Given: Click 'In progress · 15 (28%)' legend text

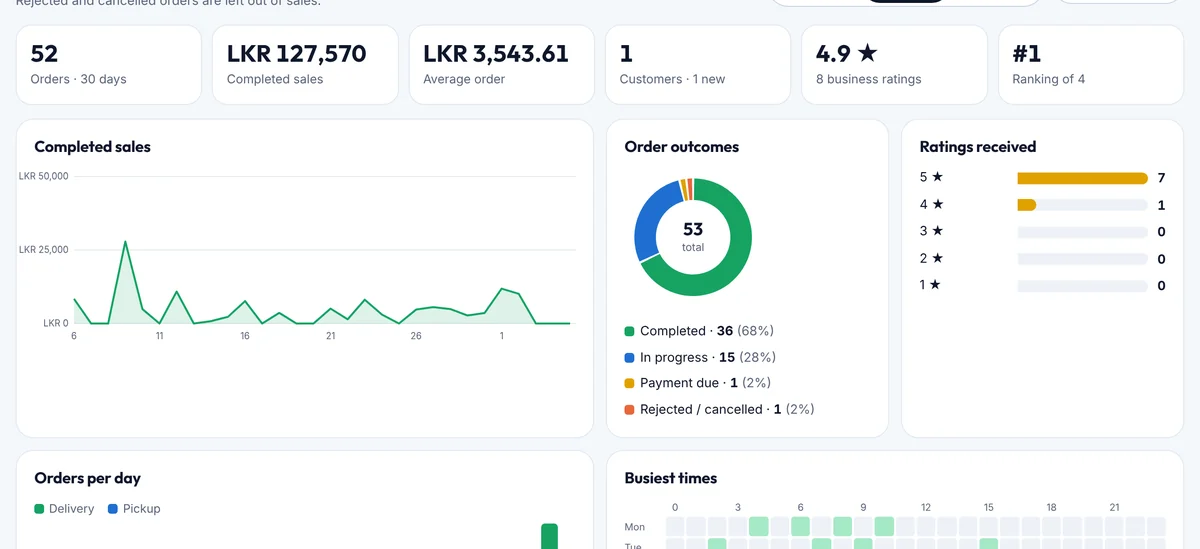Looking at the screenshot, I should pyautogui.click(x=708, y=357).
